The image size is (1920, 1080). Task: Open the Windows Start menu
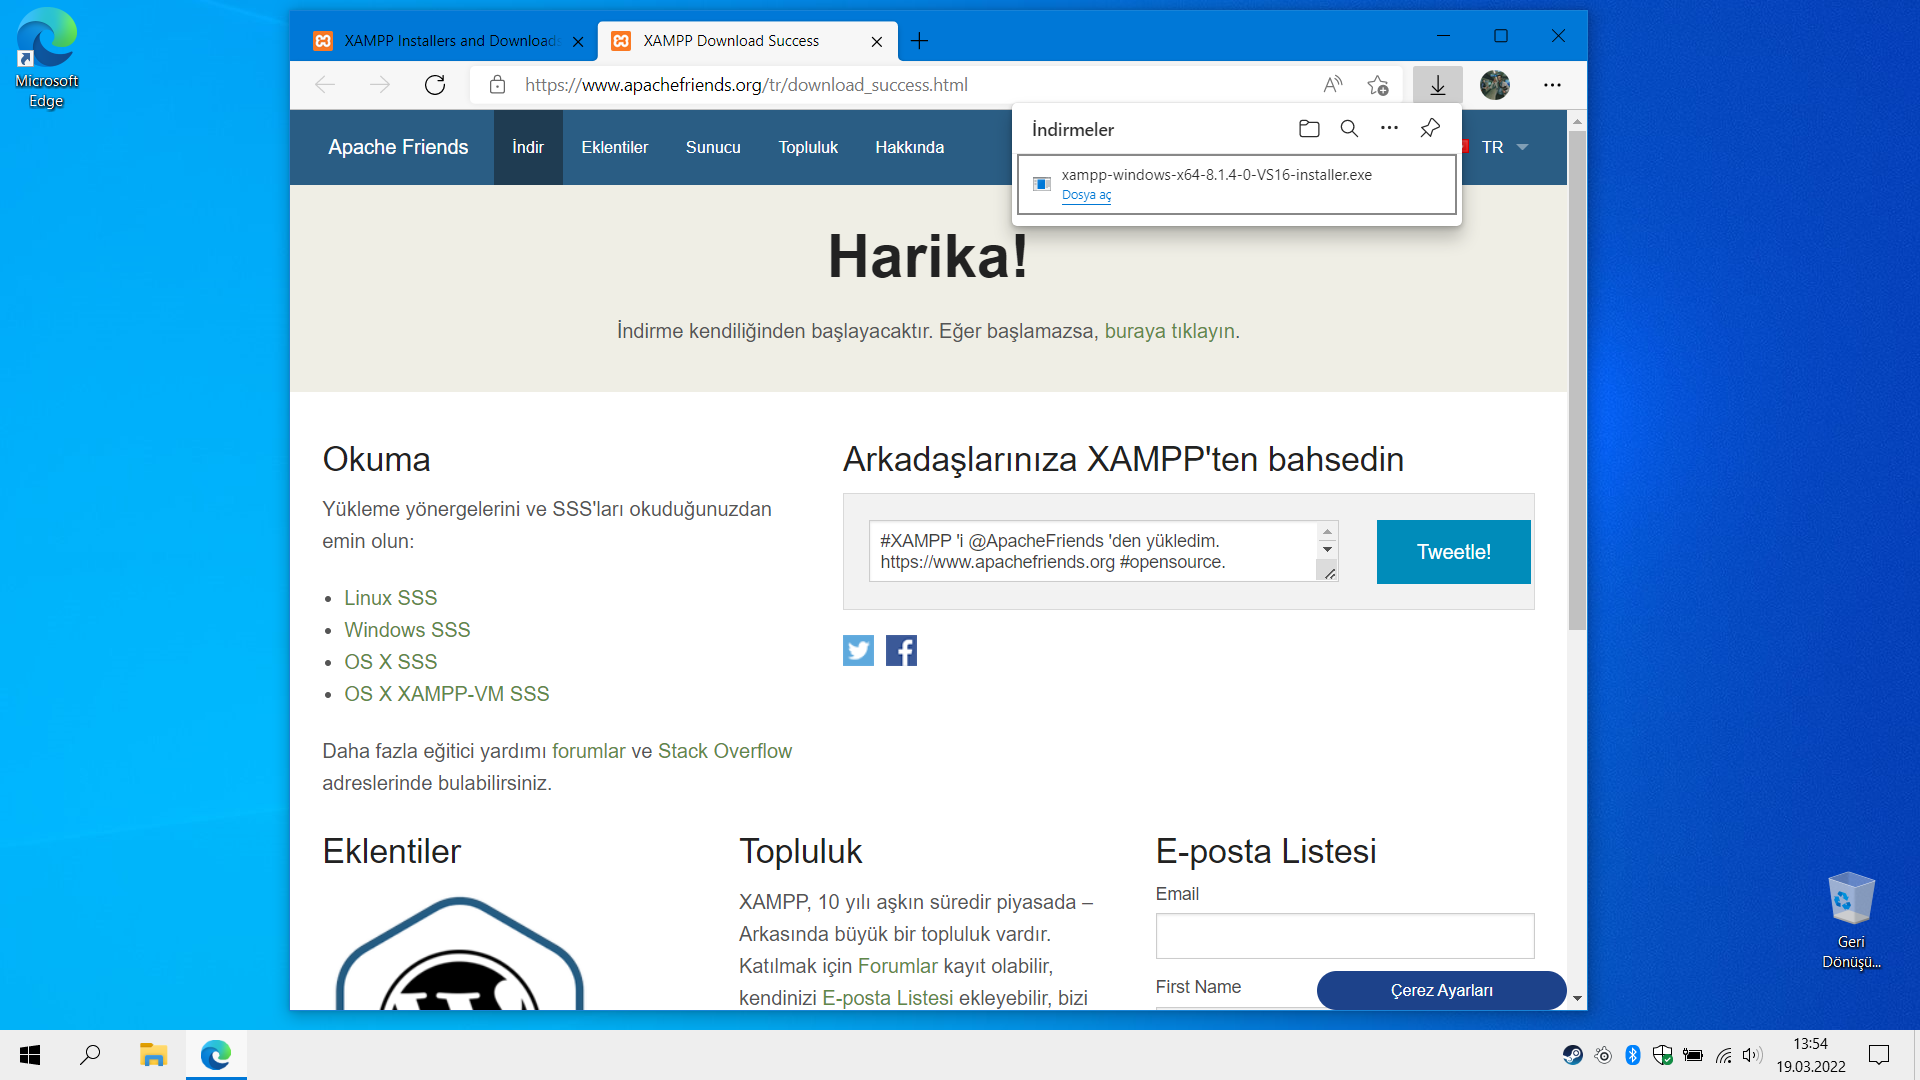(30, 1055)
